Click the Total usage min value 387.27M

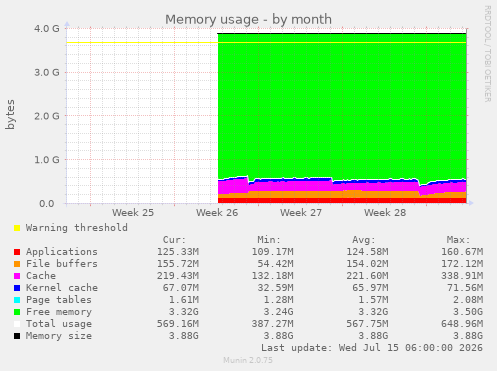[x=272, y=324]
